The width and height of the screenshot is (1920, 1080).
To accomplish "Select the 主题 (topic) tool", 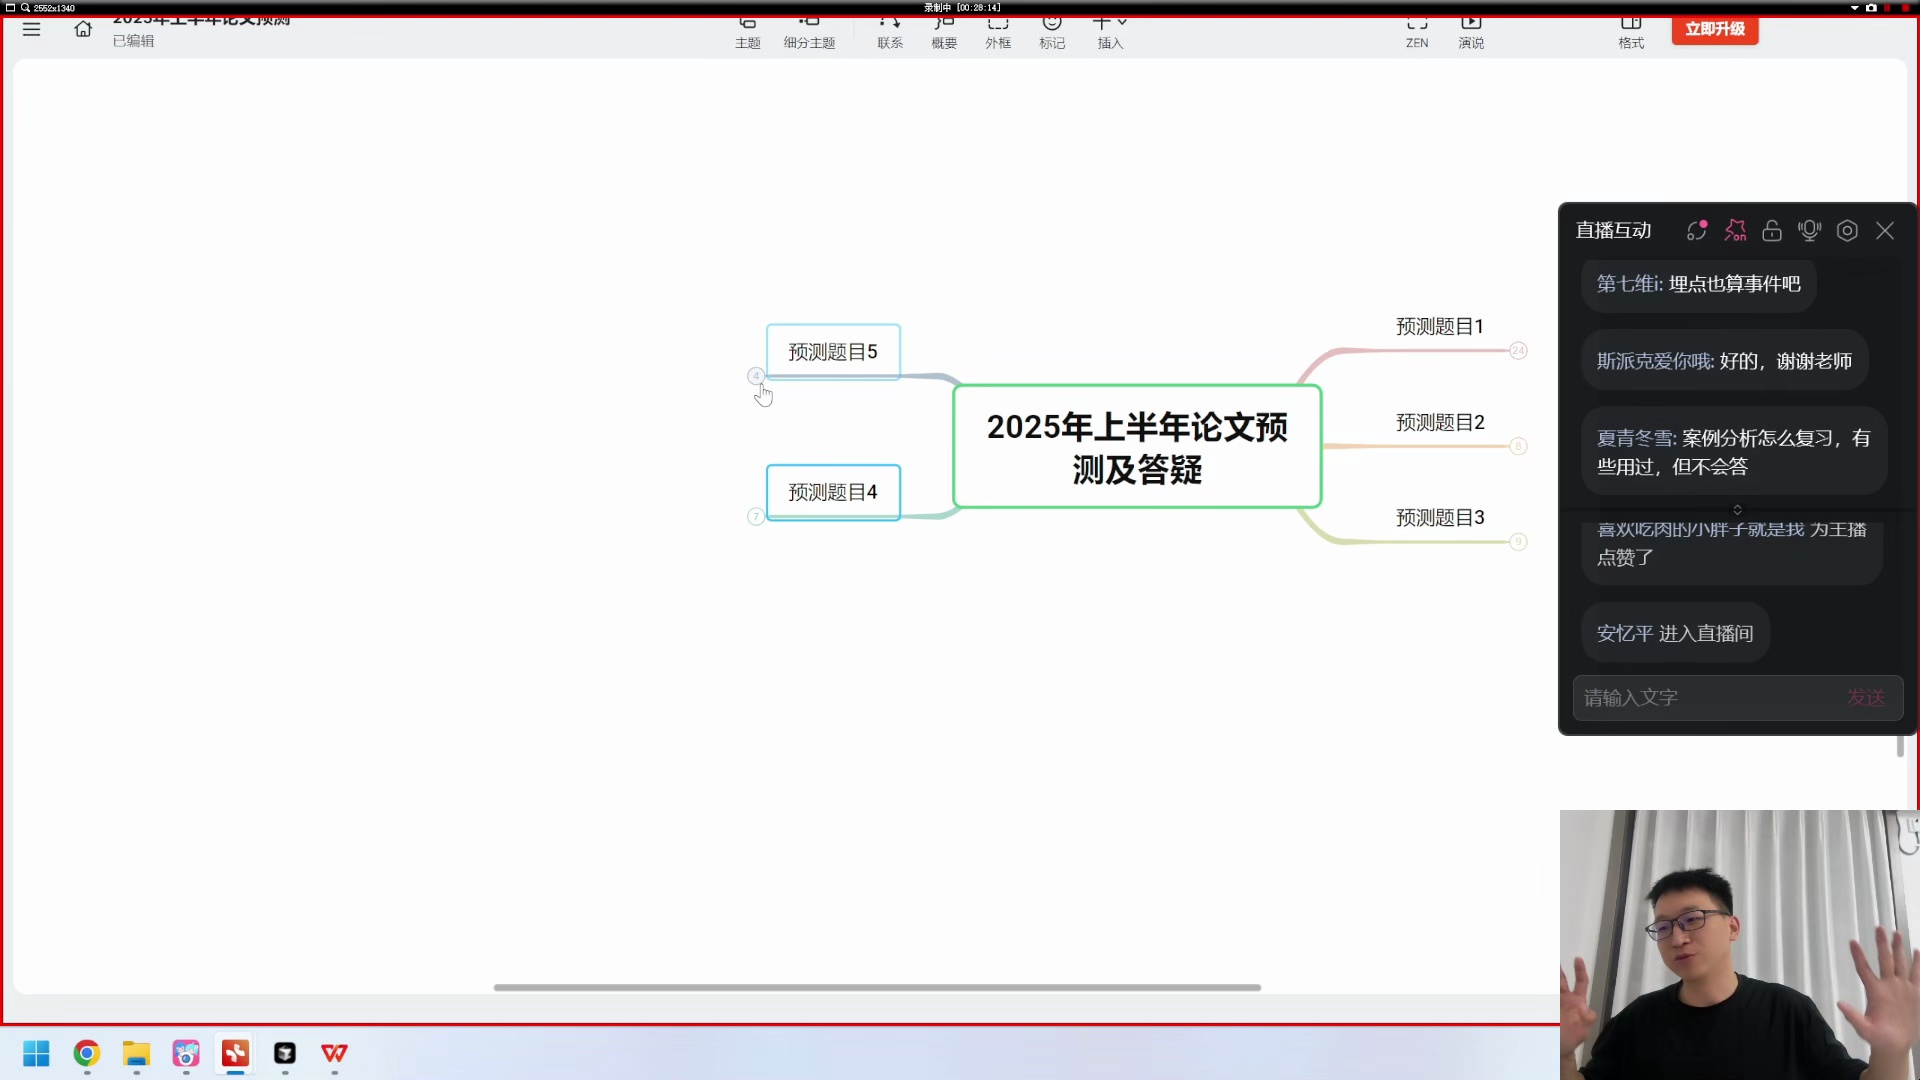I will tap(747, 30).
